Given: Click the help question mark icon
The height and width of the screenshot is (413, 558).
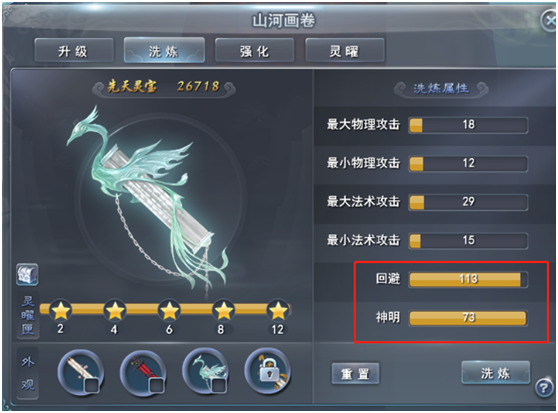Looking at the screenshot, I should tap(544, 387).
